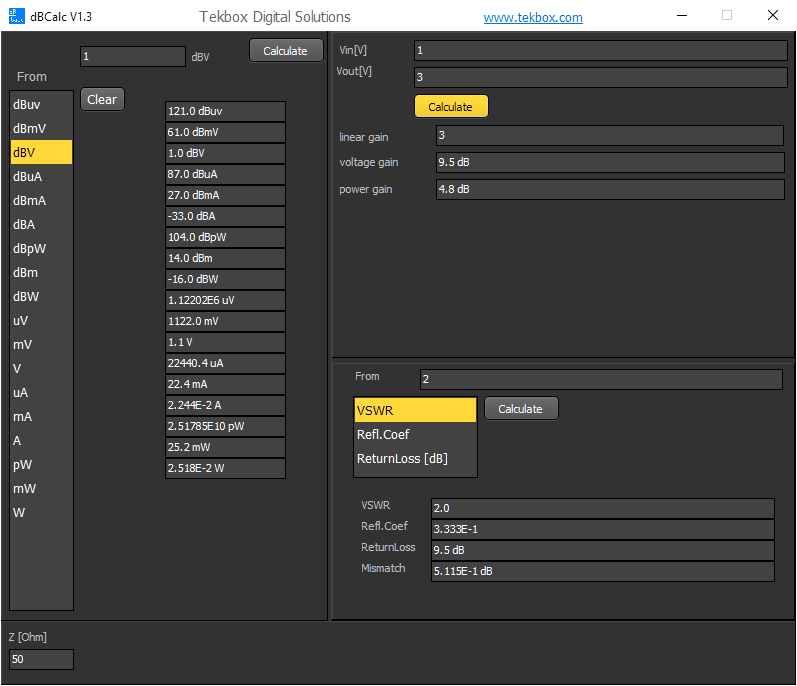Select A unit in From list
The image size is (797, 686).
41,441
